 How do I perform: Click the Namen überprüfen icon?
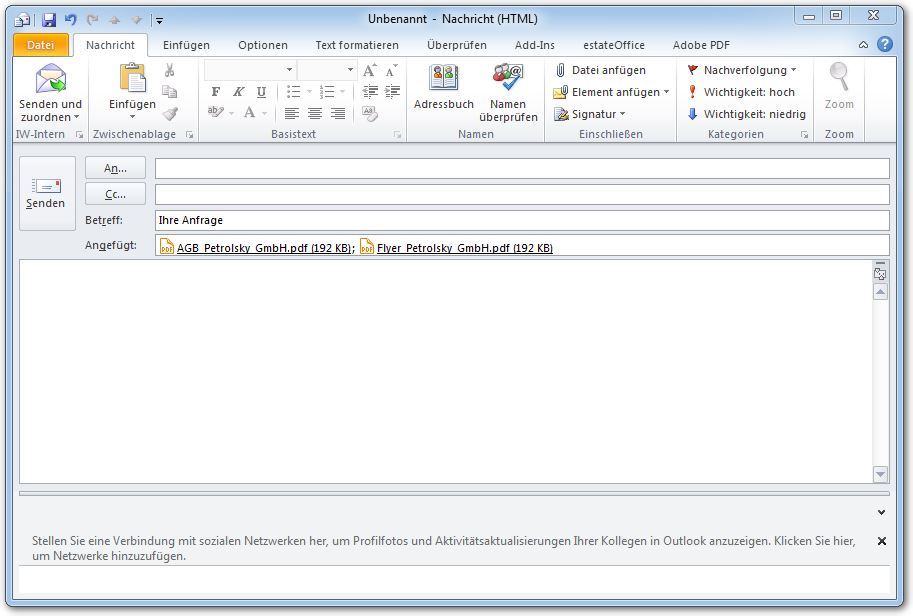[x=508, y=80]
